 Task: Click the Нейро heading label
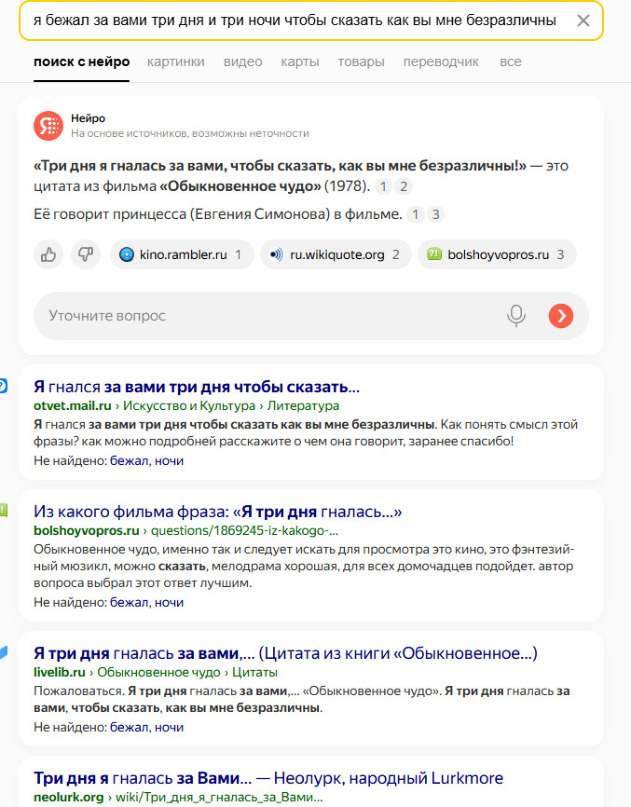coord(88,118)
